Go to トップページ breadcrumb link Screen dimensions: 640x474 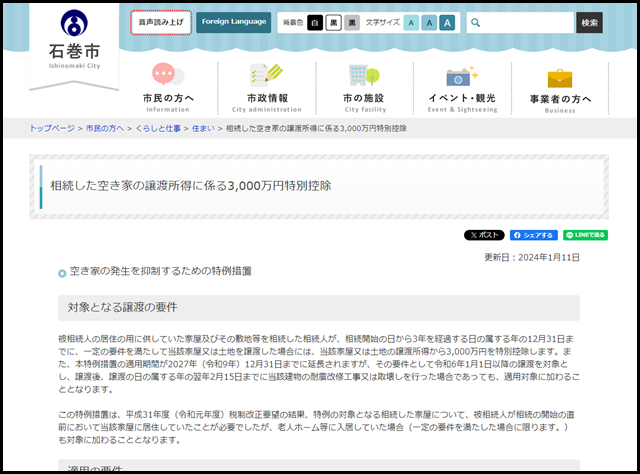click(x=52, y=128)
